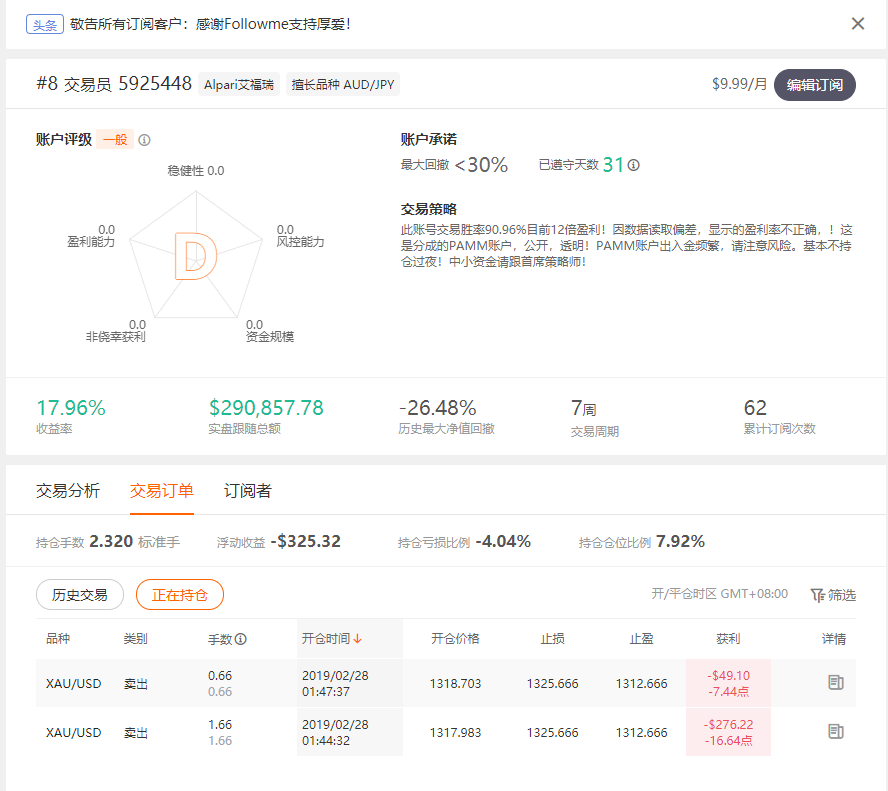Click the 擅长品种 AUD/JPY tag
The height and width of the screenshot is (791, 888).
coord(343,84)
